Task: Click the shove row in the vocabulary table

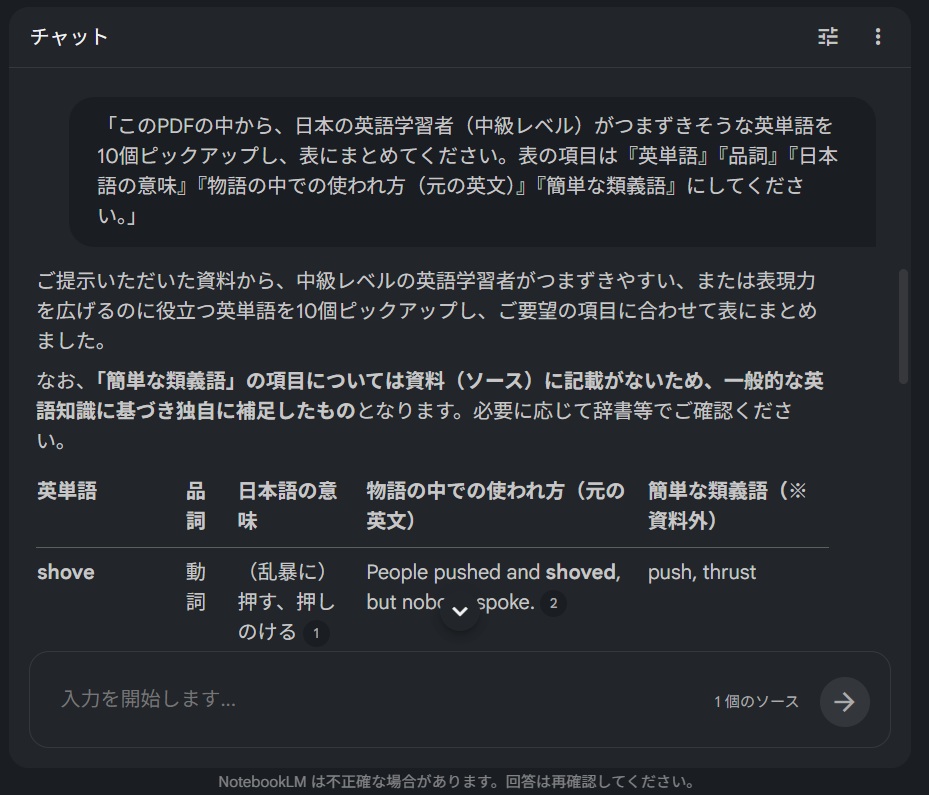Action: (x=65, y=572)
